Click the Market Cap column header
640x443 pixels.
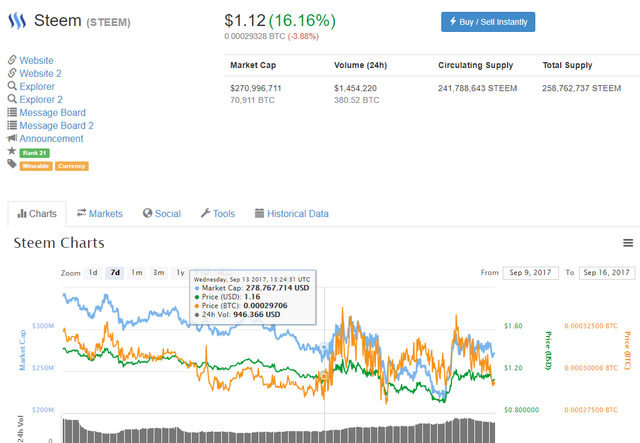[x=253, y=65]
